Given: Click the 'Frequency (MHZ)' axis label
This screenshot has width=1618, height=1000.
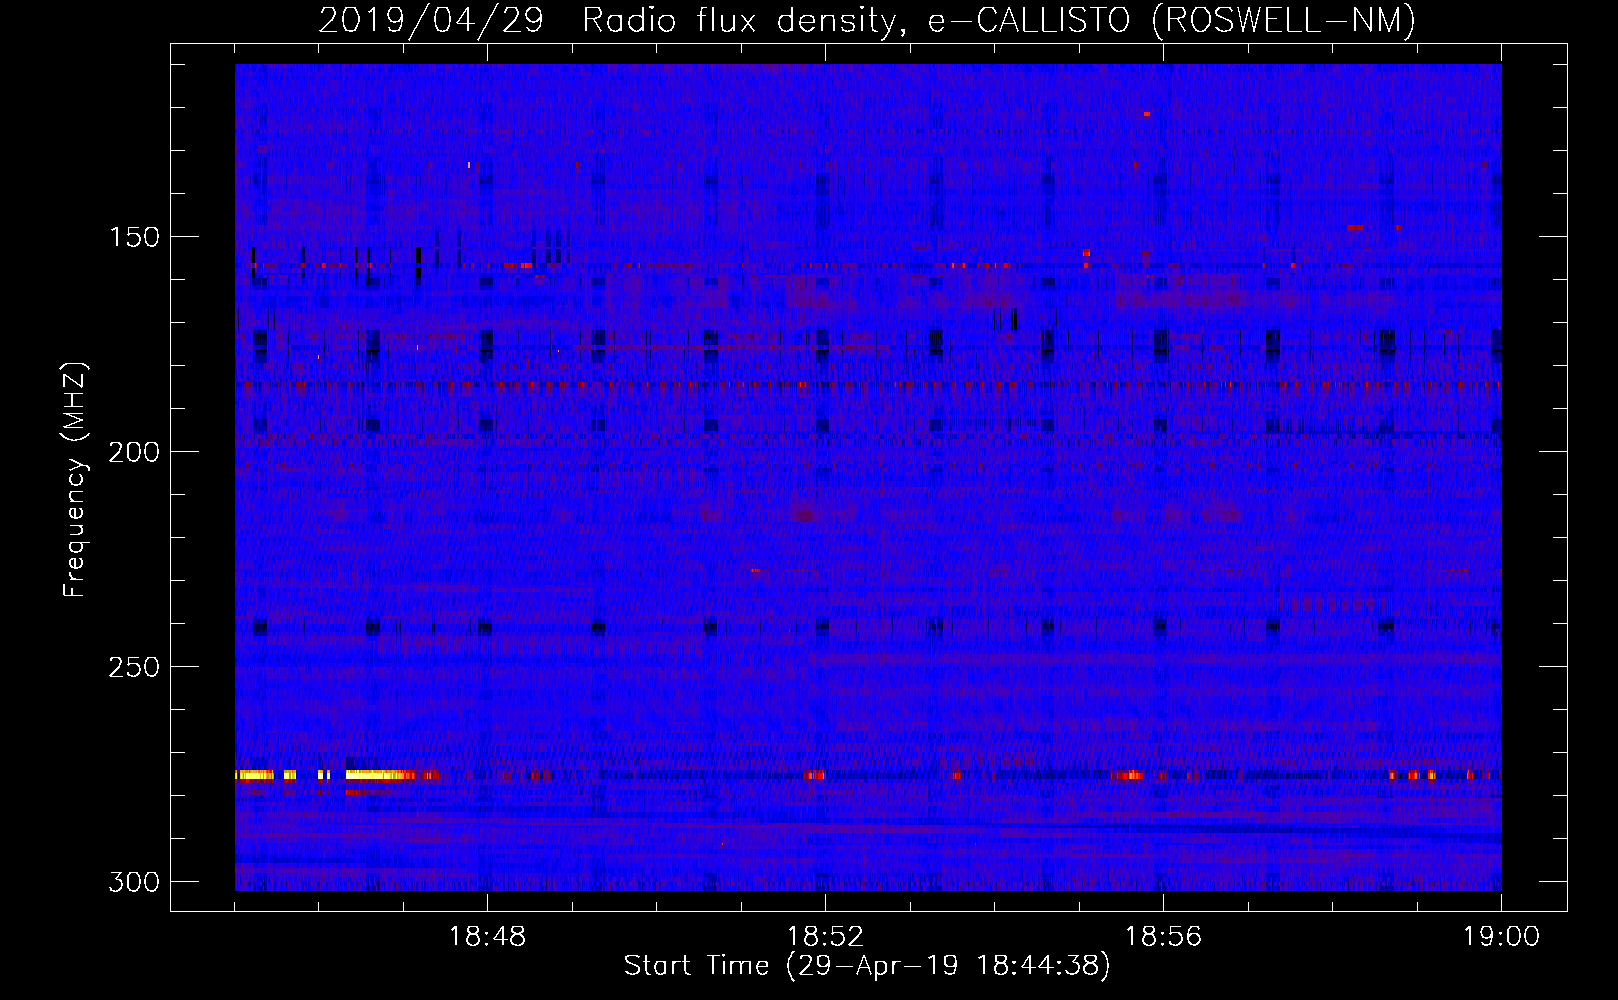Looking at the screenshot, I should 75,479.
